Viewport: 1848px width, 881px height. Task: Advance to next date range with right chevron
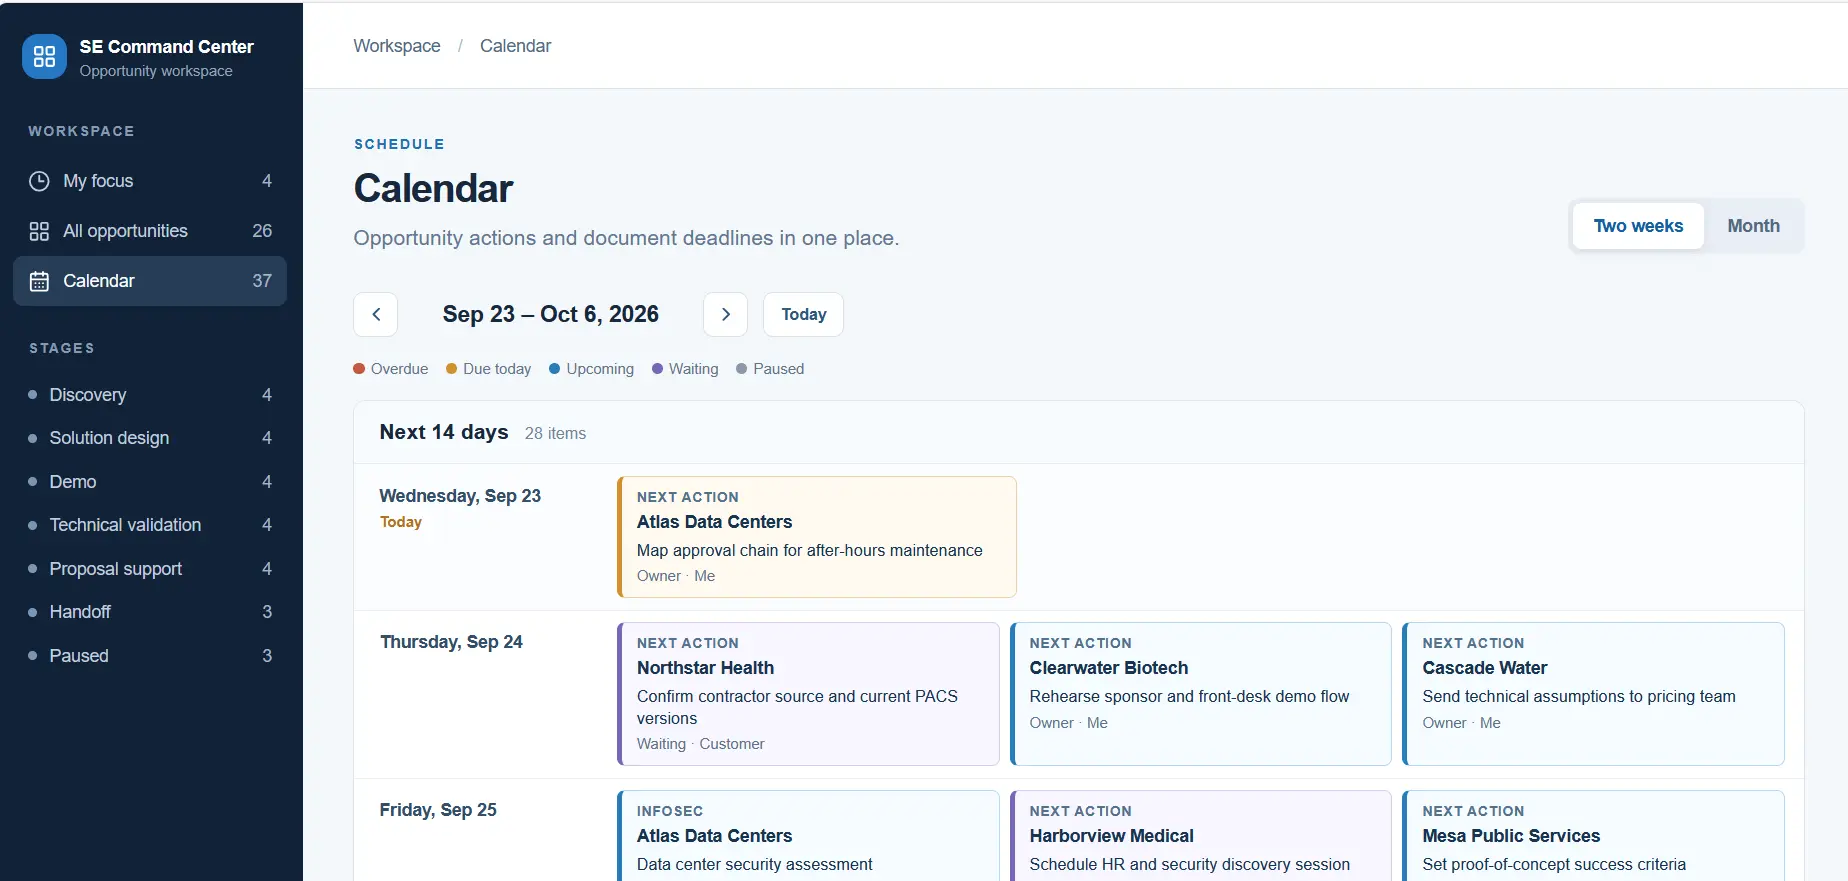pyautogui.click(x=726, y=314)
